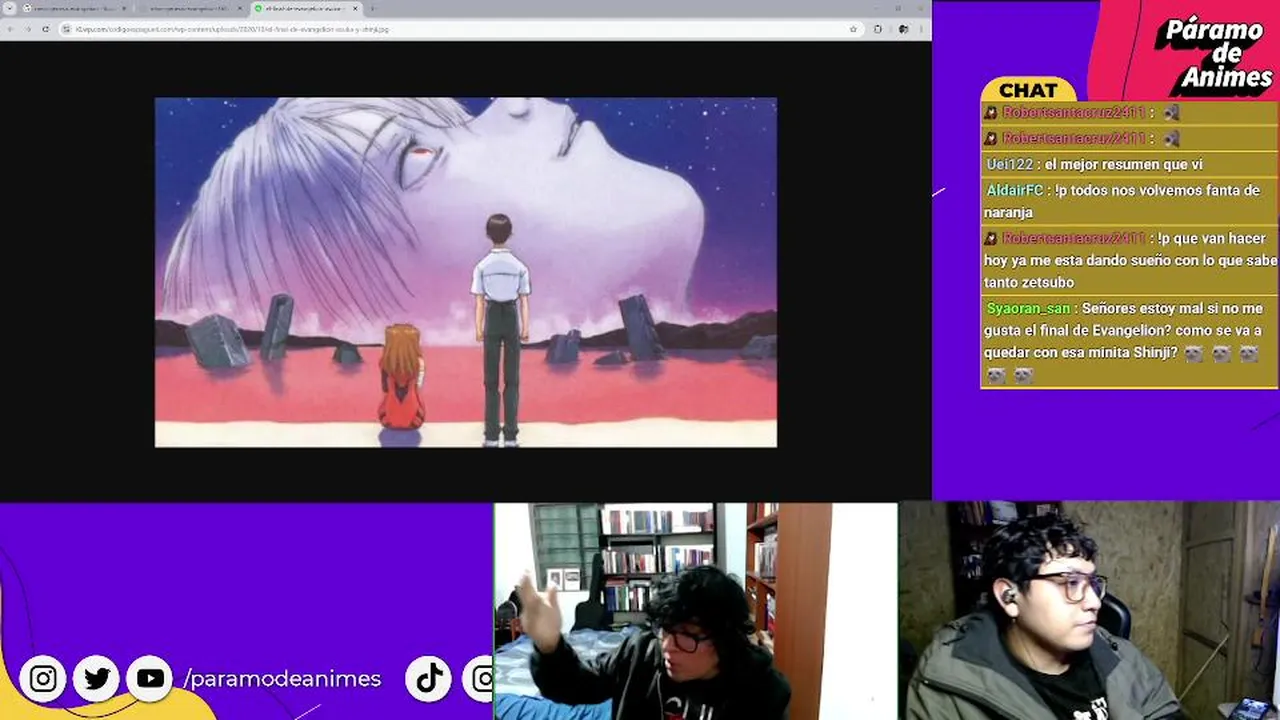Click the CHAT header label

(1028, 90)
